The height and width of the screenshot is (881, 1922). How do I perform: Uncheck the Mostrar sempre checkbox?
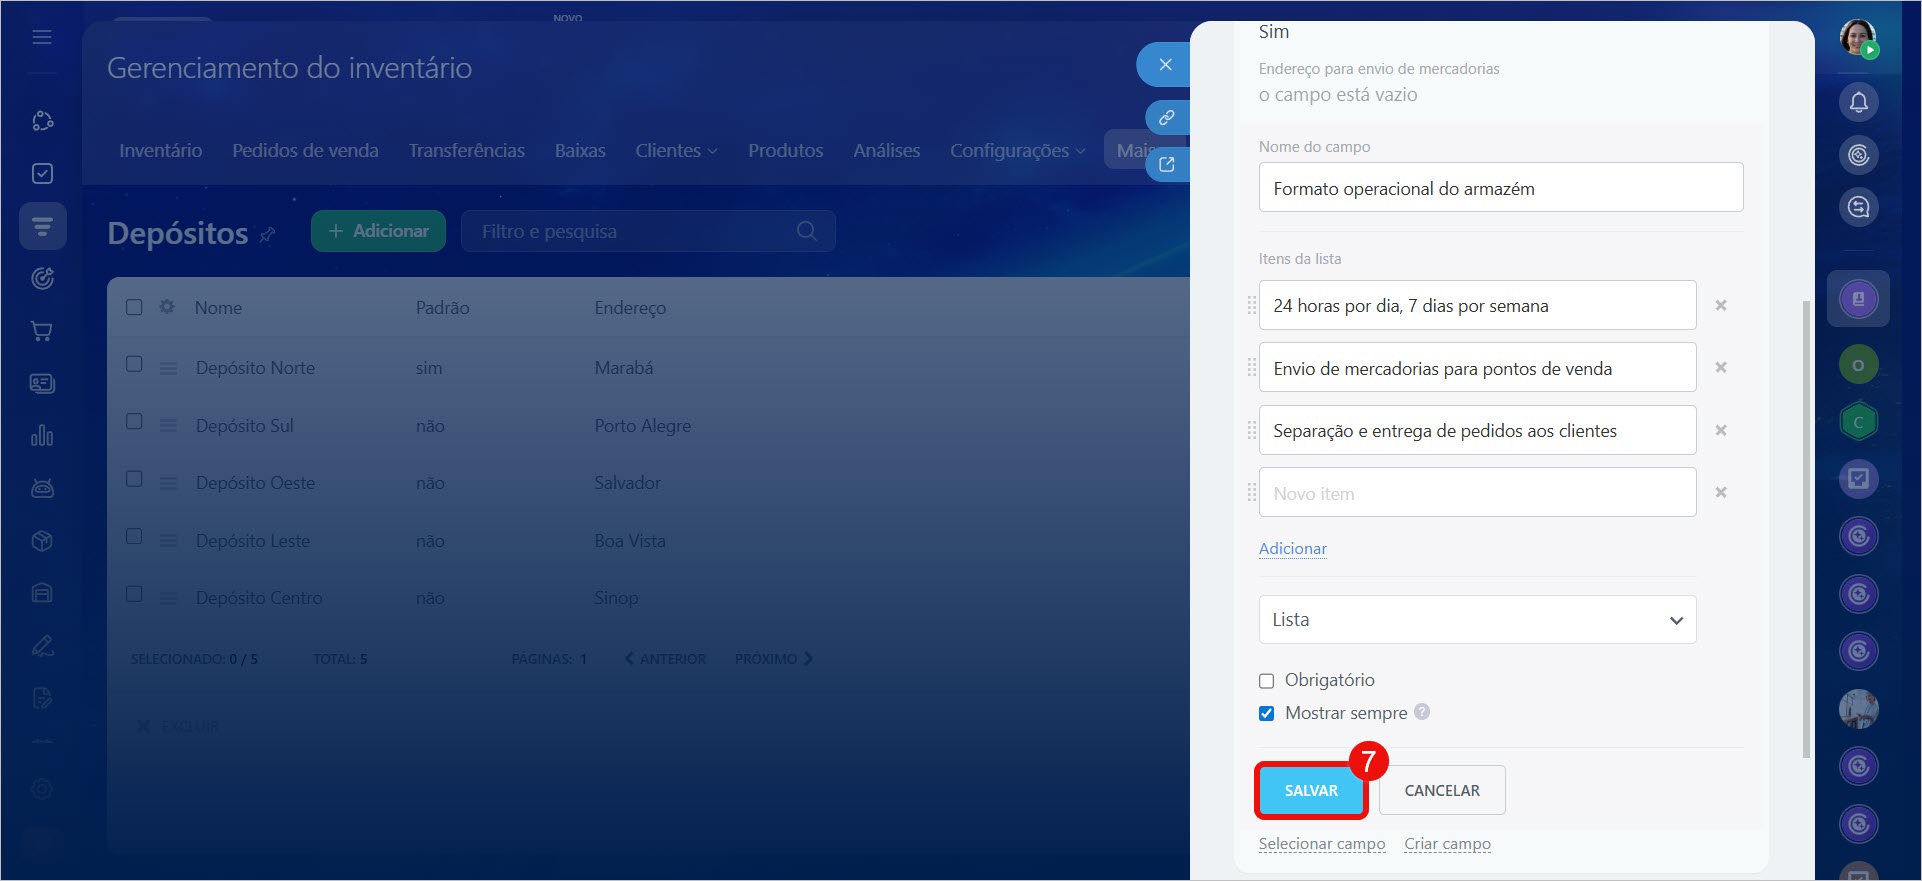coord(1266,713)
